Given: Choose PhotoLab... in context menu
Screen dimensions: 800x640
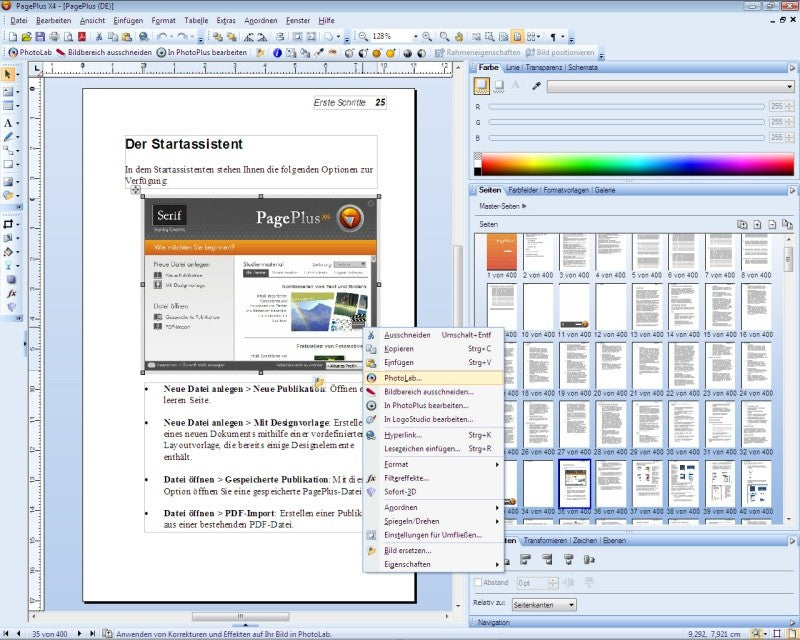Looking at the screenshot, I should pyautogui.click(x=433, y=378).
